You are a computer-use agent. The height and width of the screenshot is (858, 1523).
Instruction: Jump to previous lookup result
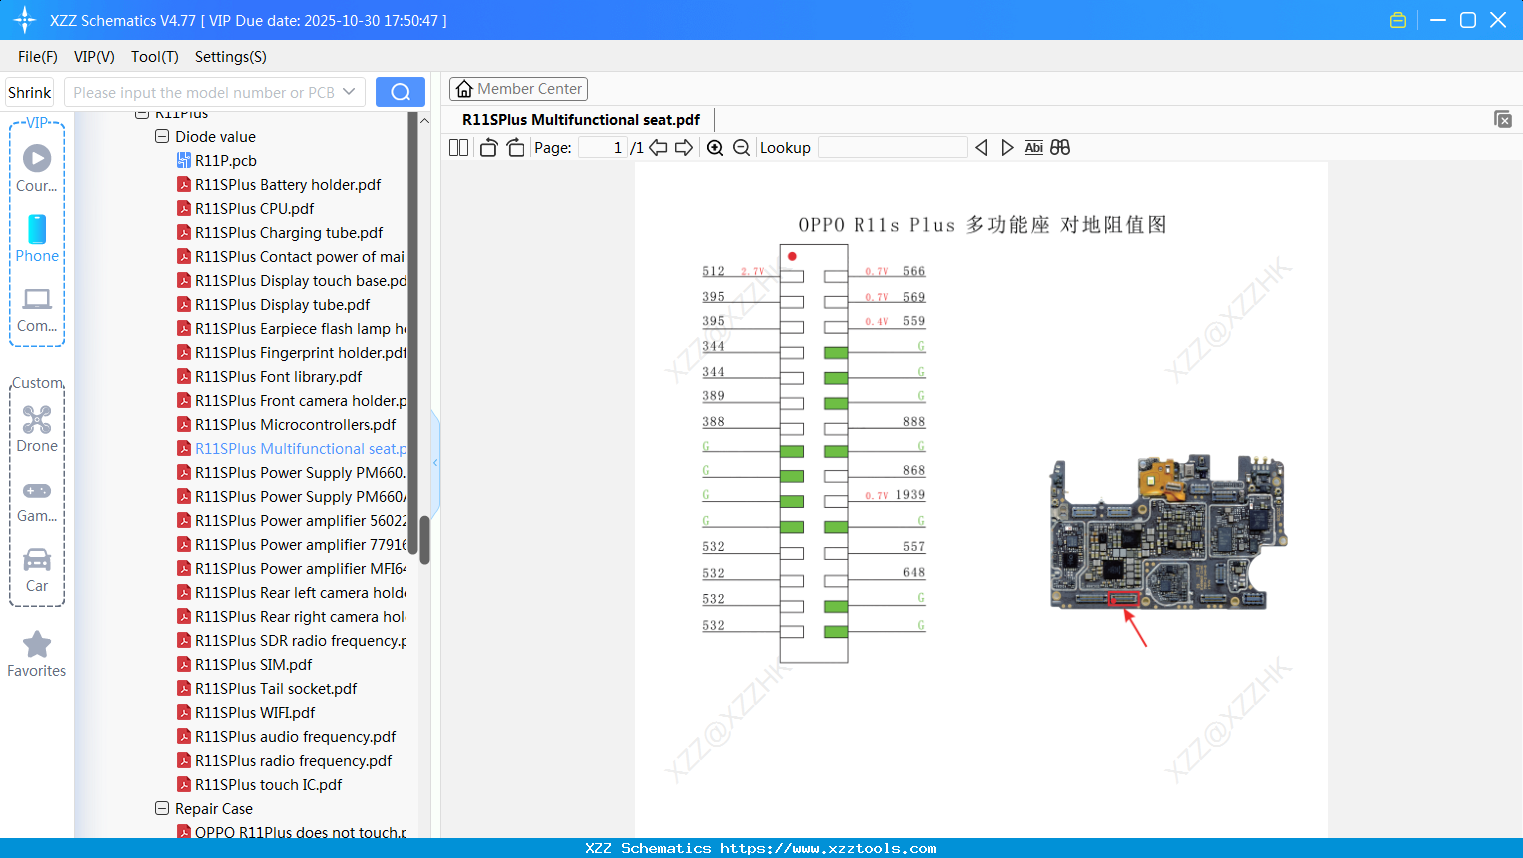point(981,147)
